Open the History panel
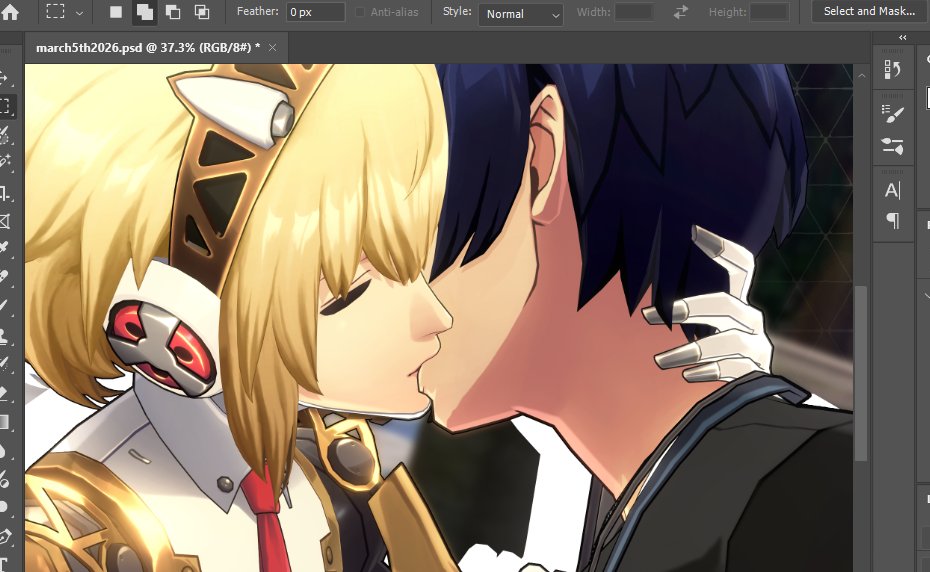Image resolution: width=930 pixels, height=572 pixels. click(x=893, y=69)
